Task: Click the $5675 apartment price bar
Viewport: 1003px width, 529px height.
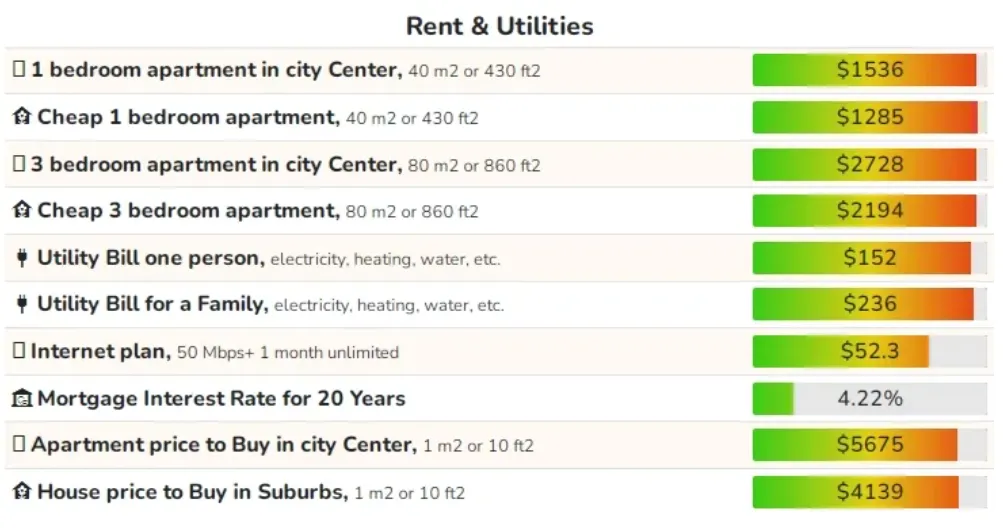Action: point(870,445)
